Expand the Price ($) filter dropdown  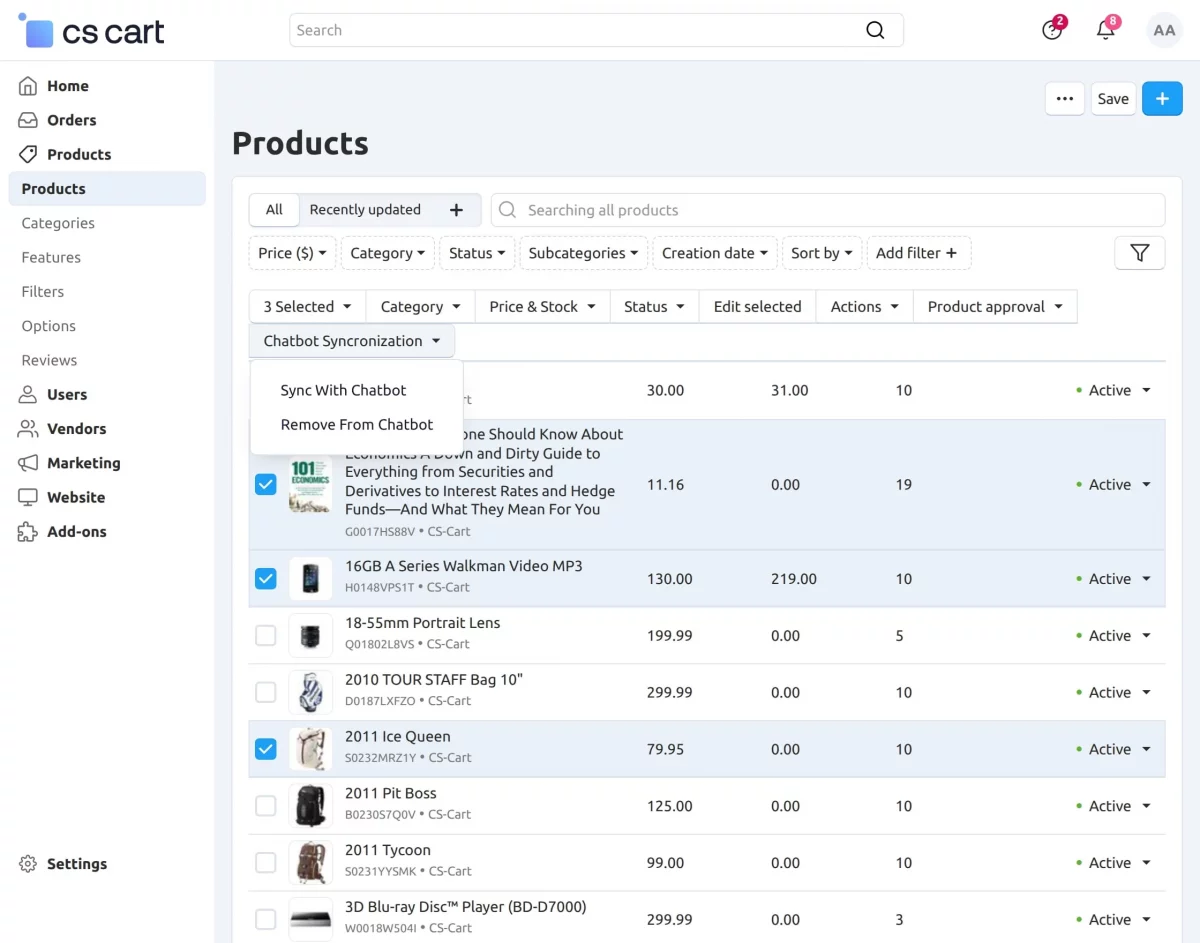[292, 253]
